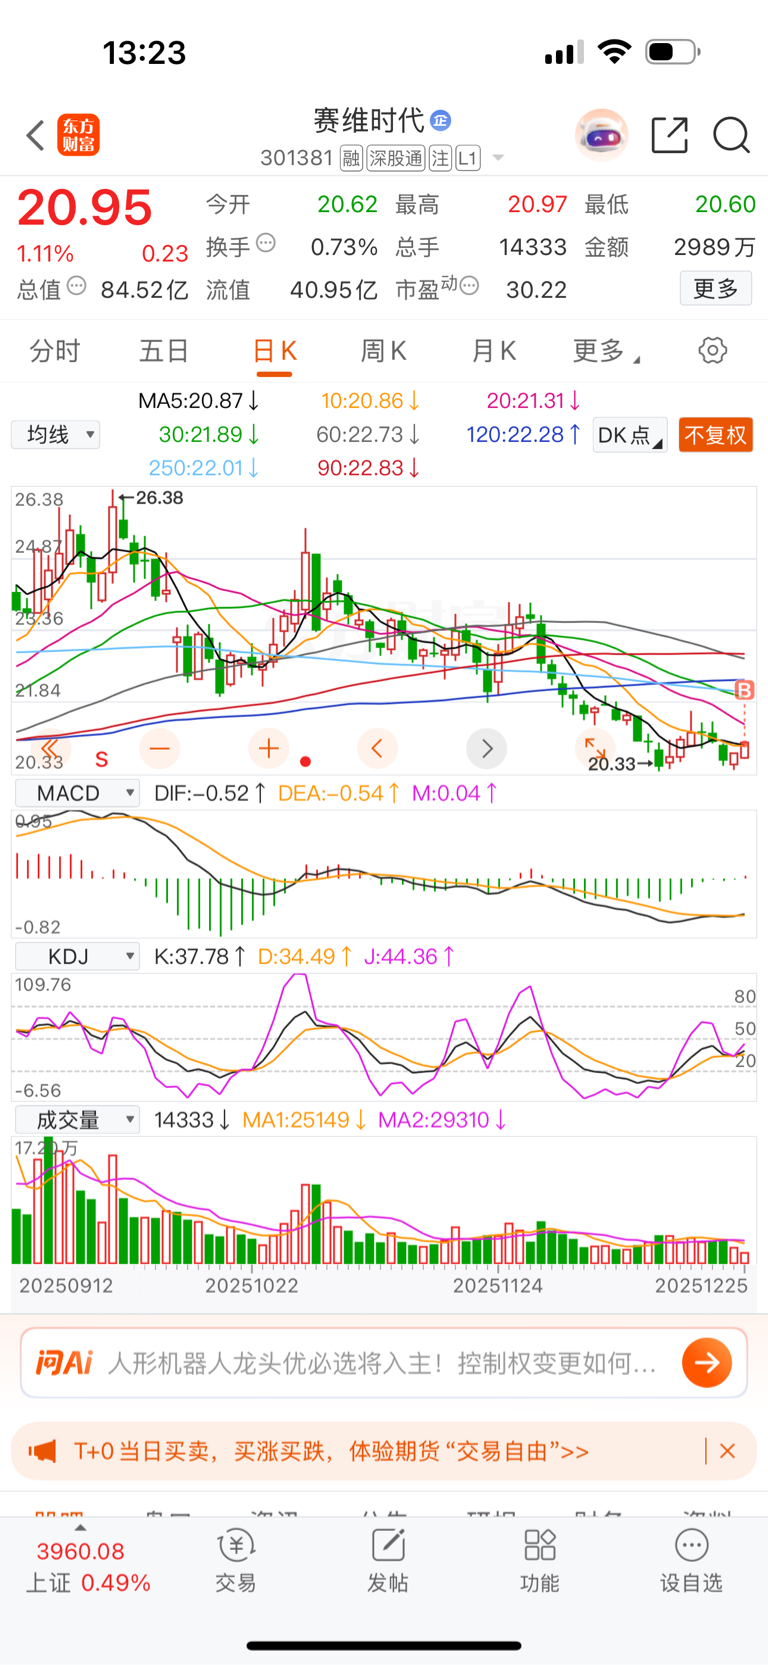Open the MACD indicator dropdown
Screen dimensions: 768x1665
[x=77, y=793]
